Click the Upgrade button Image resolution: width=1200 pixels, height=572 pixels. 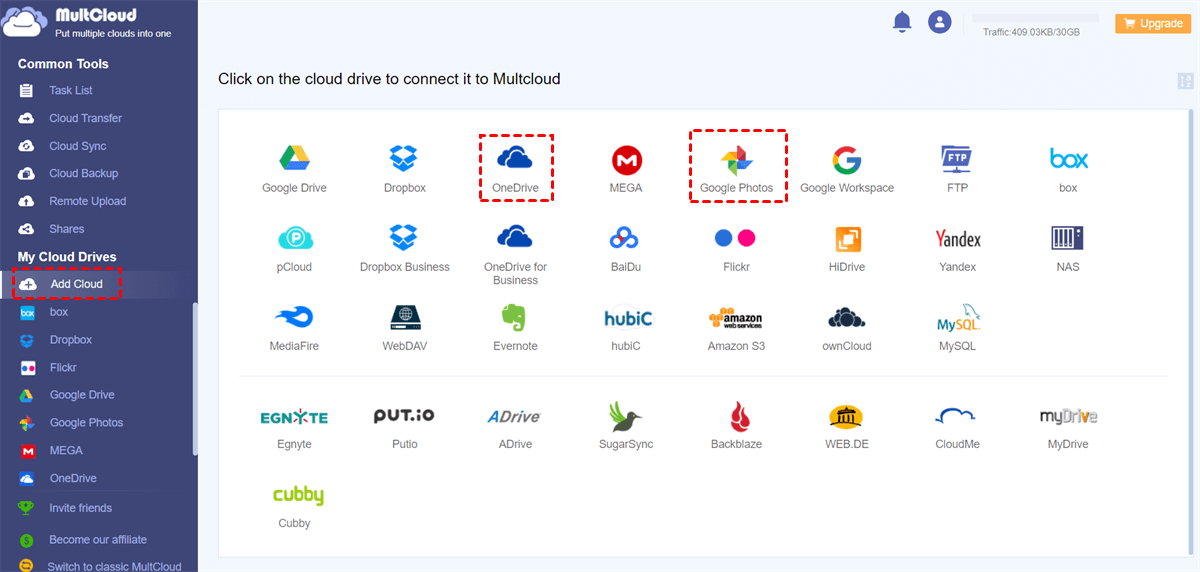click(x=1154, y=23)
